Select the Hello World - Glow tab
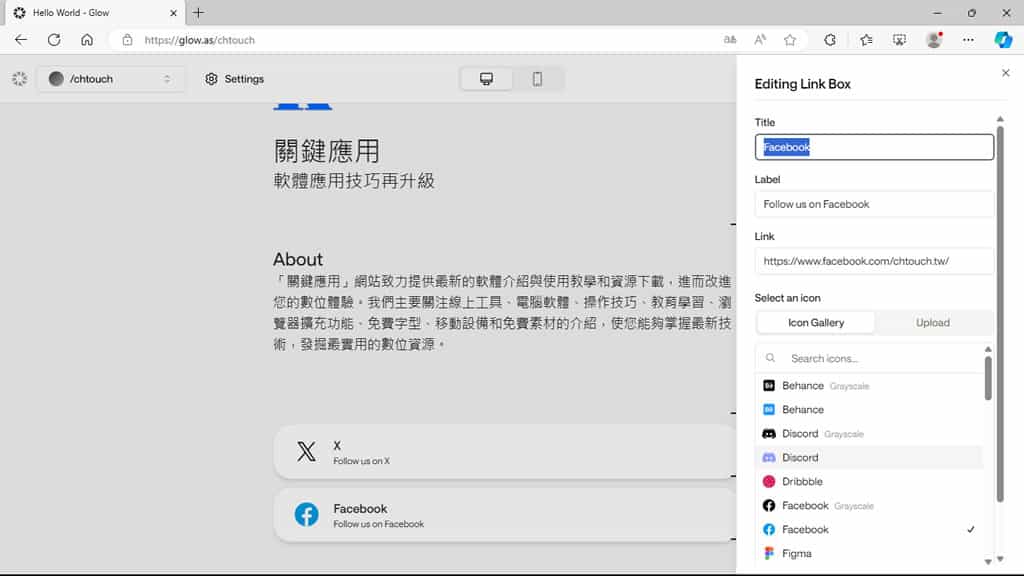Screen dimensions: 1024x576 [95, 12]
